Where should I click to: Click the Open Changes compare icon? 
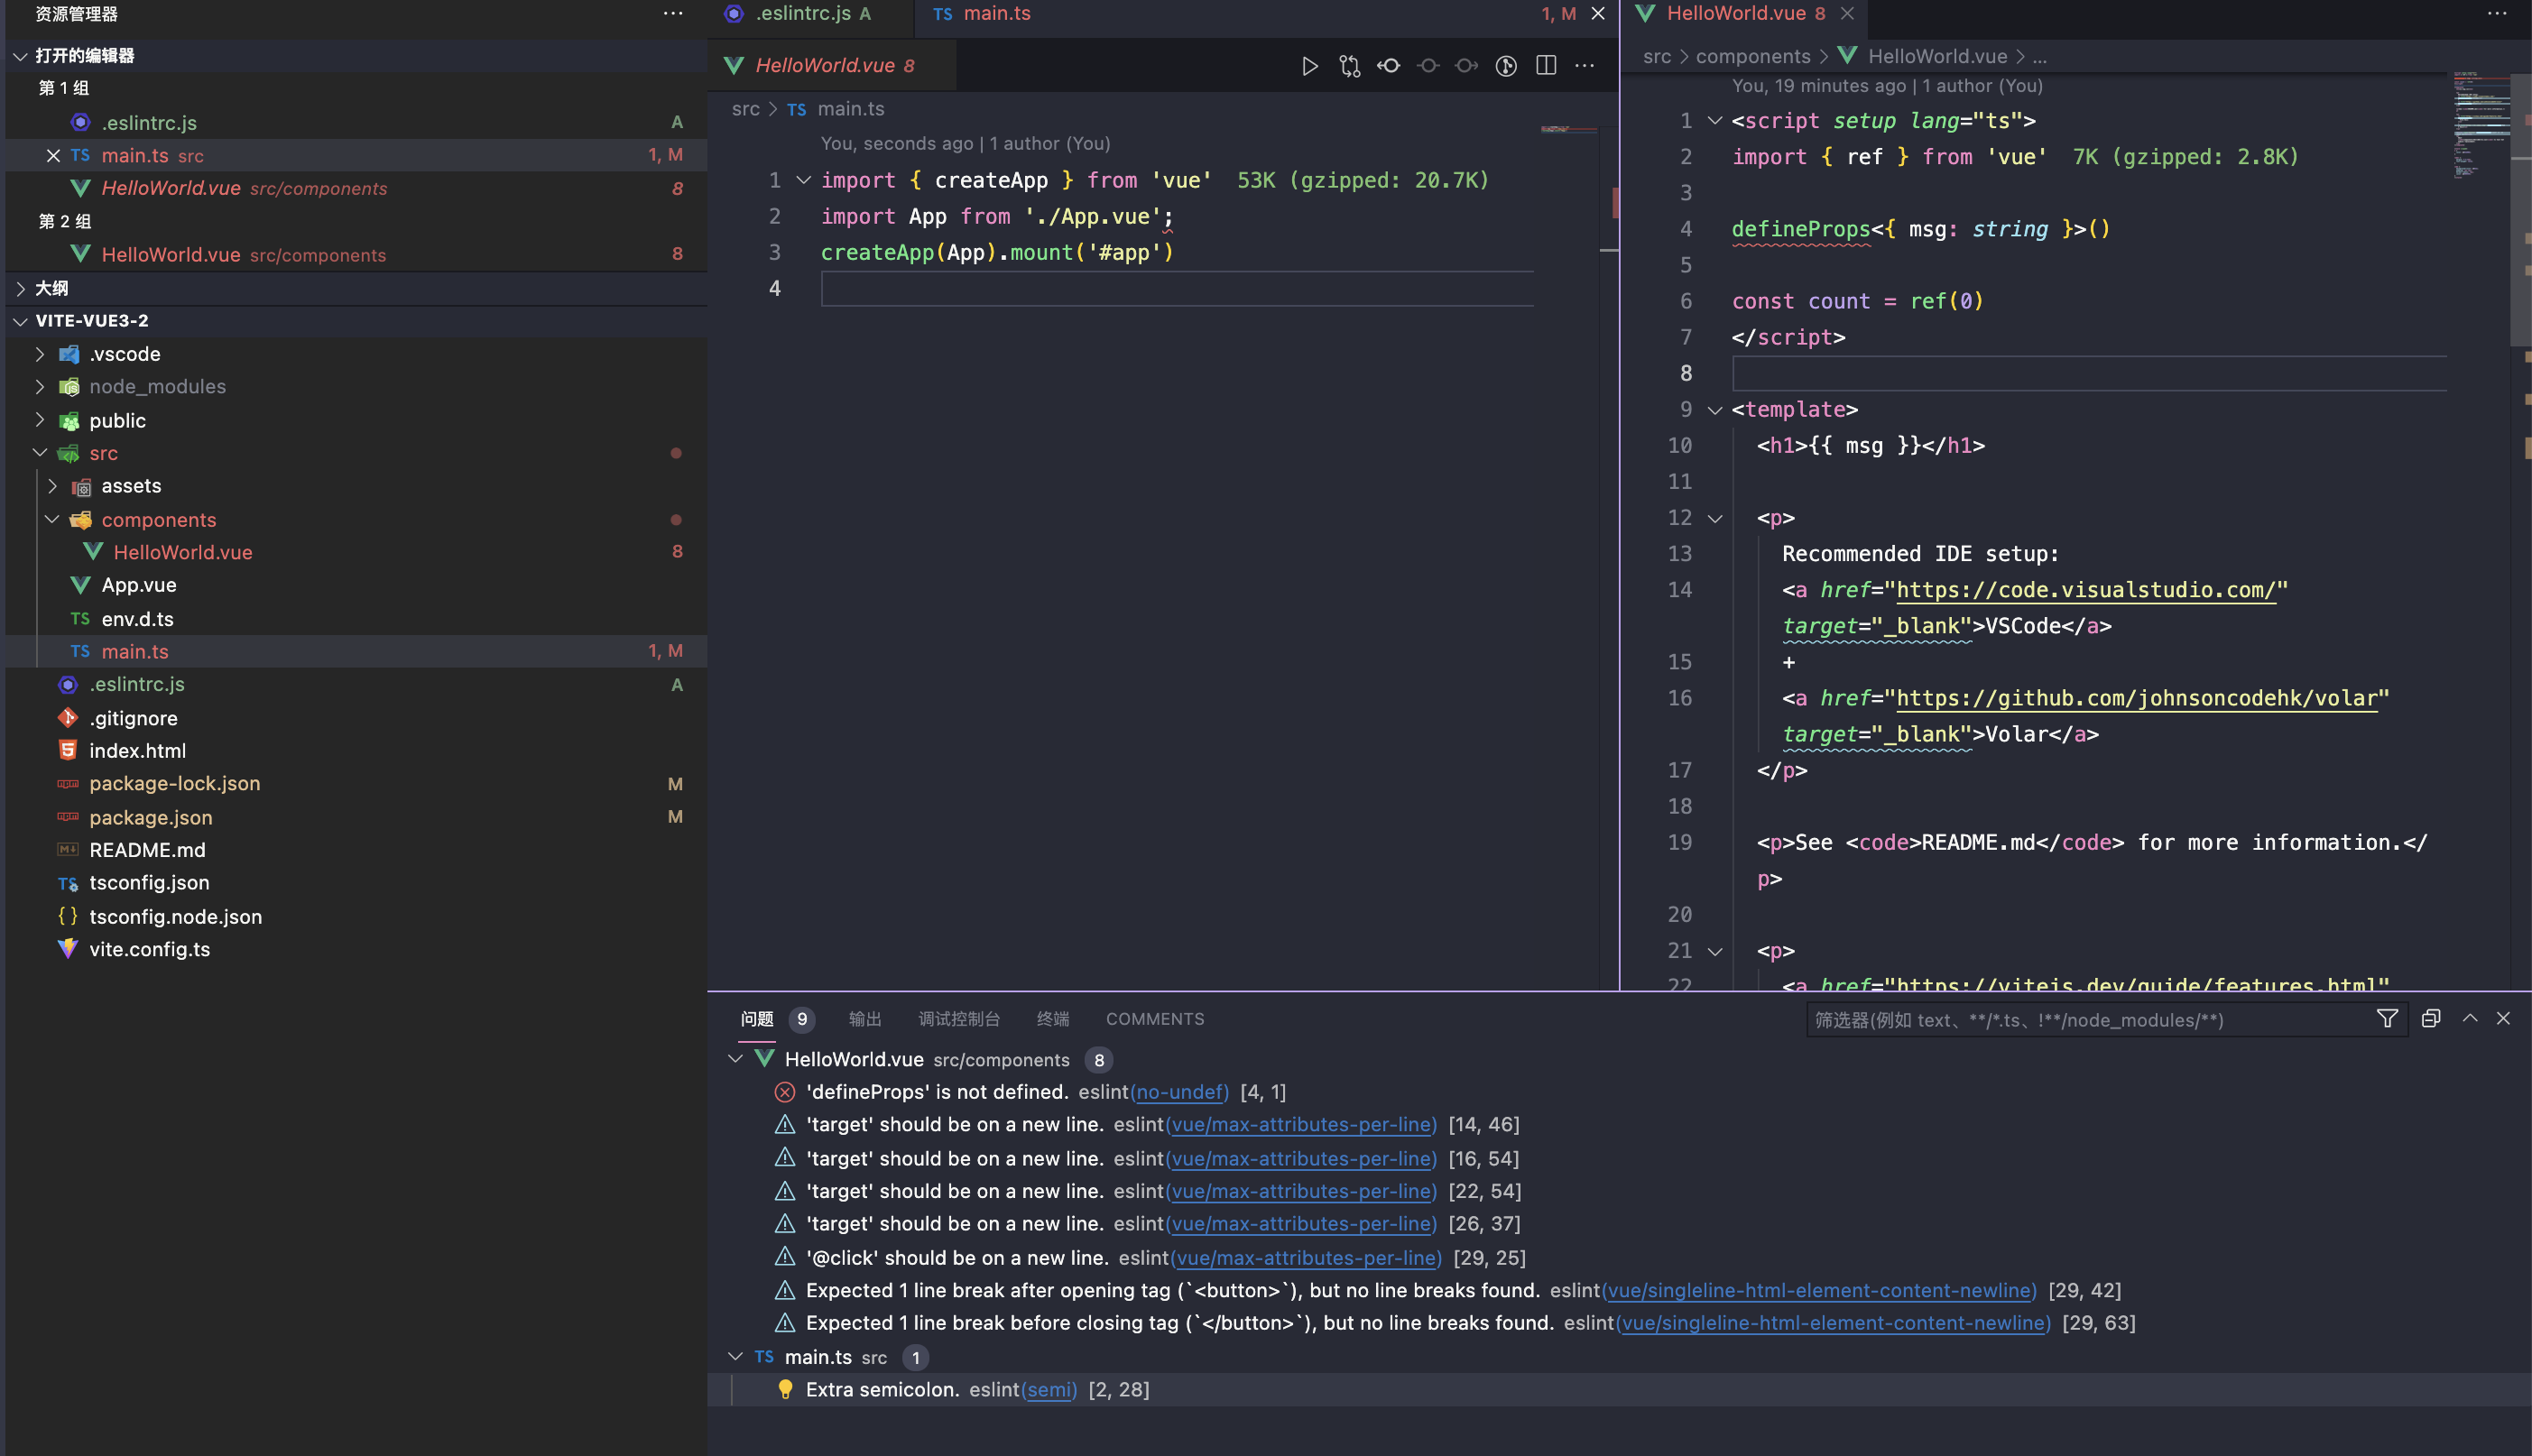tap(1349, 66)
